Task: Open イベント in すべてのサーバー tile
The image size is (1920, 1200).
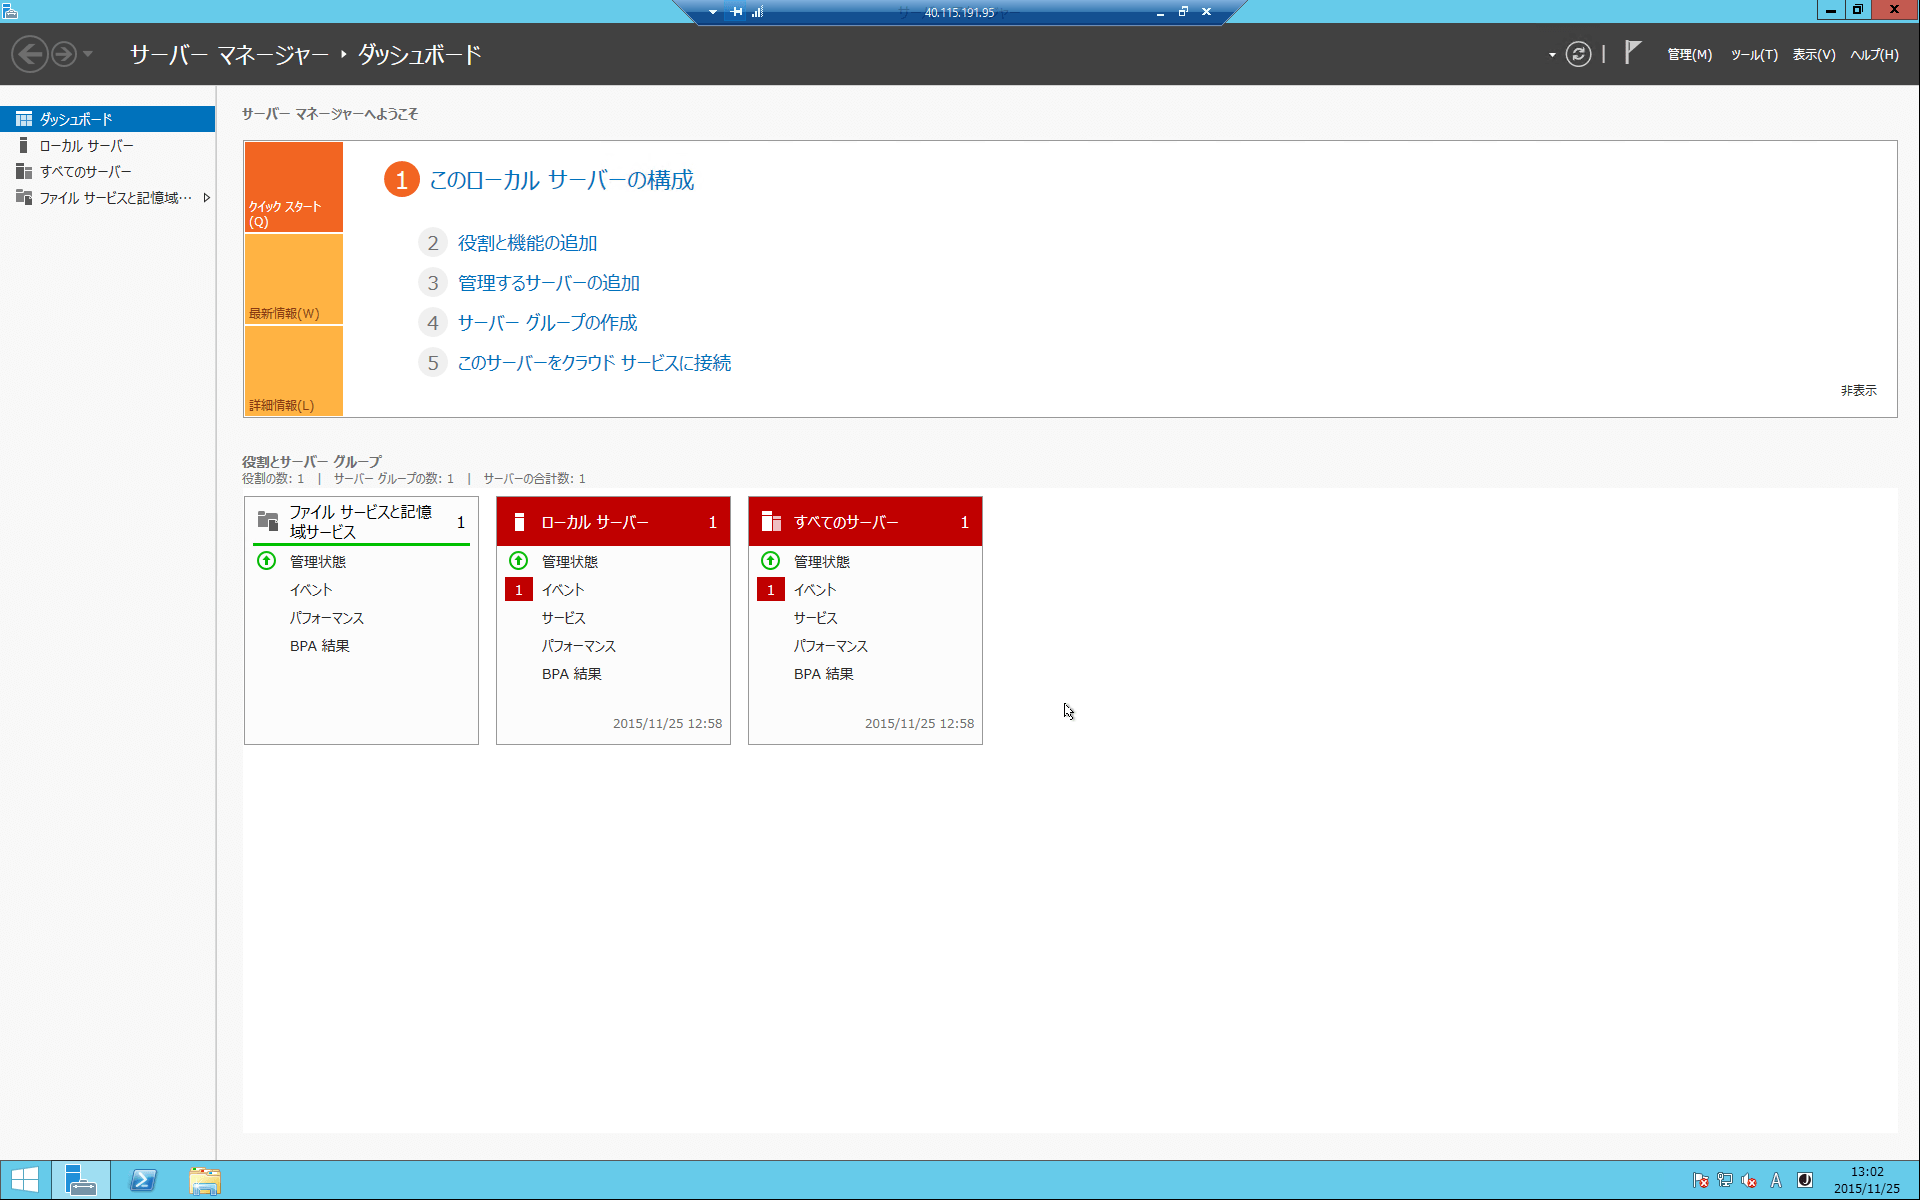Action: (x=815, y=590)
